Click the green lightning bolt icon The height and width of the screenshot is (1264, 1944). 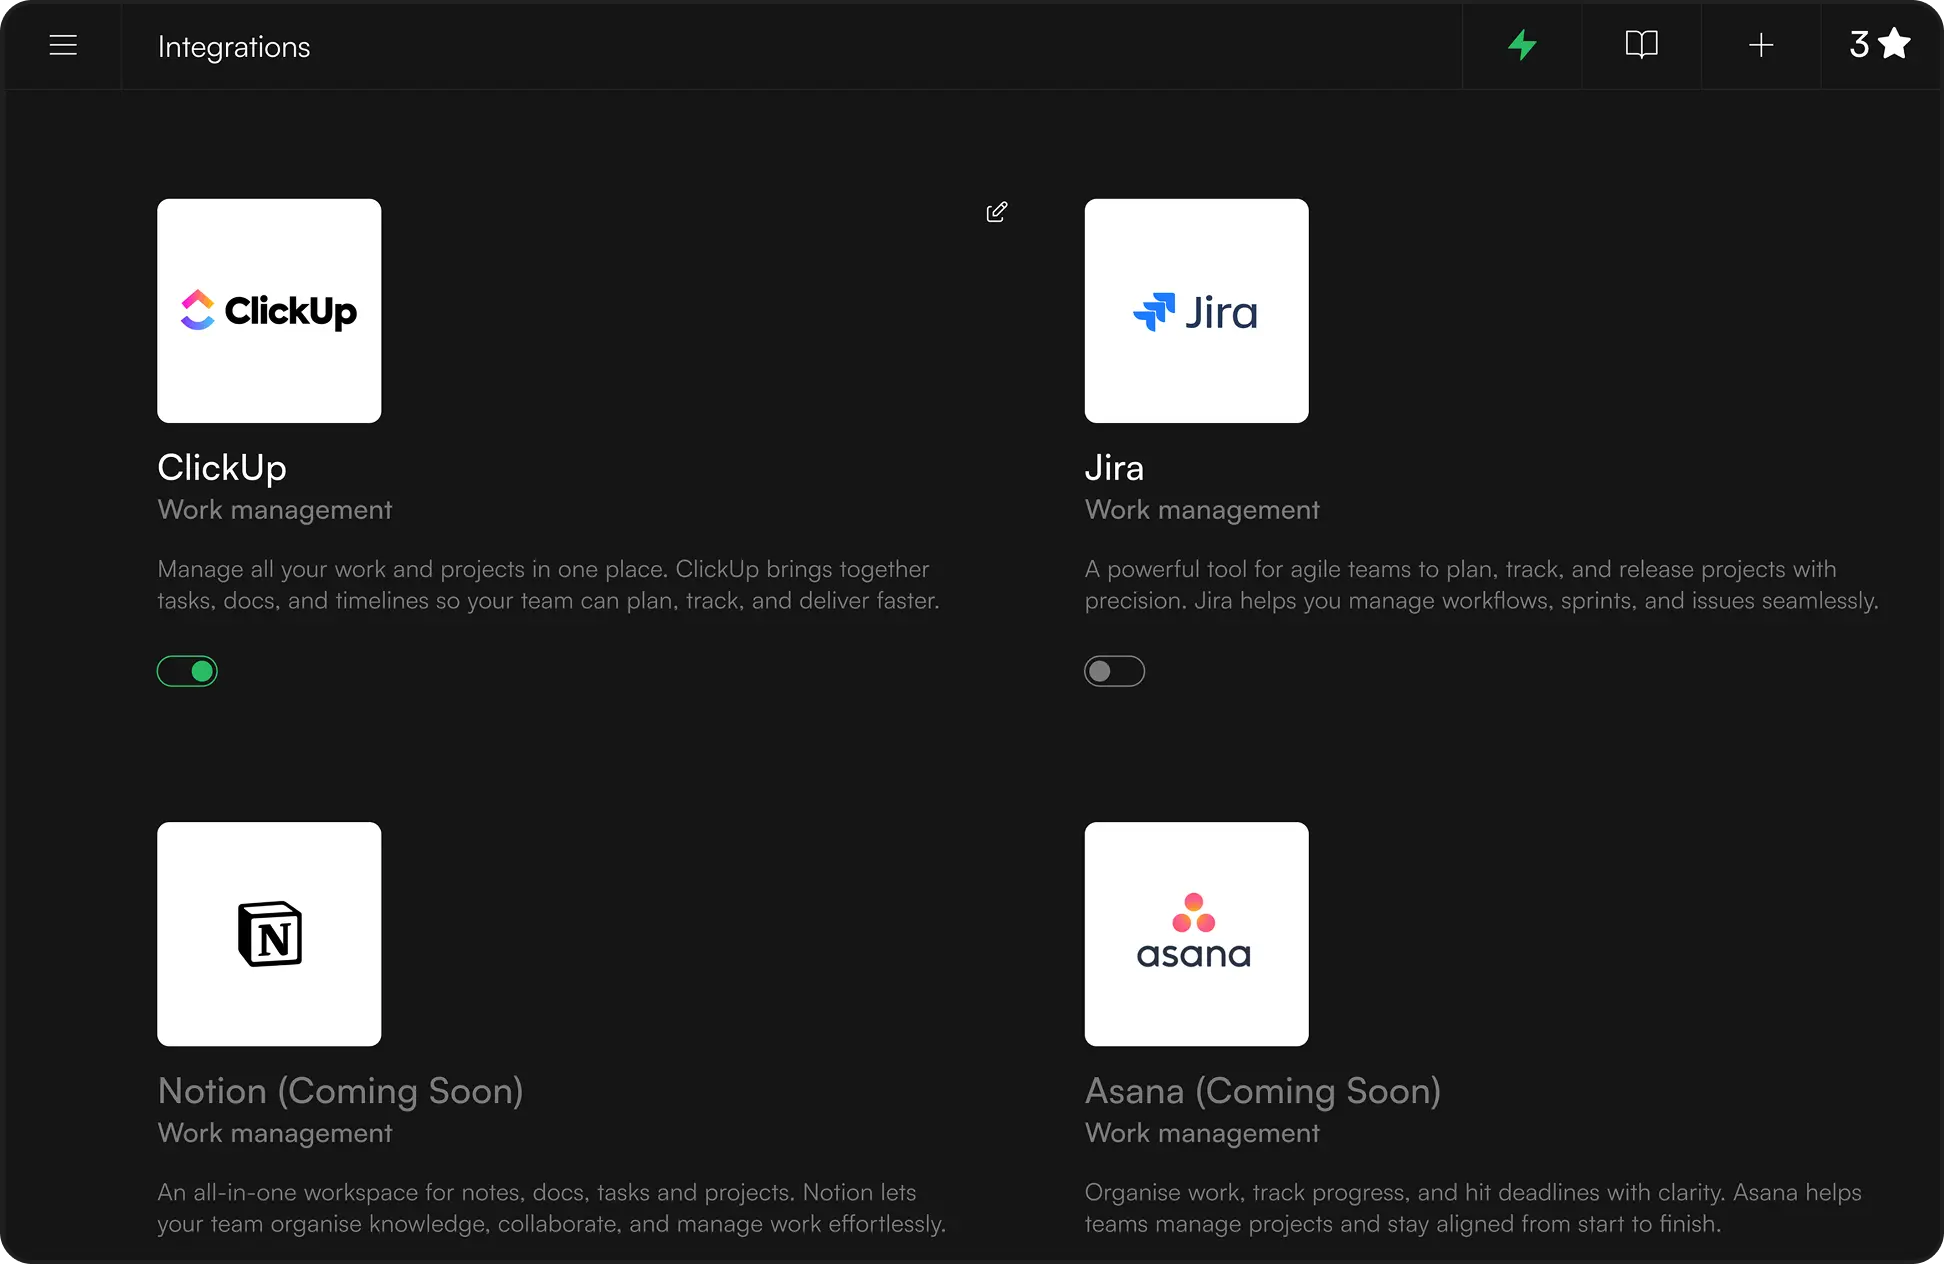click(x=1522, y=46)
